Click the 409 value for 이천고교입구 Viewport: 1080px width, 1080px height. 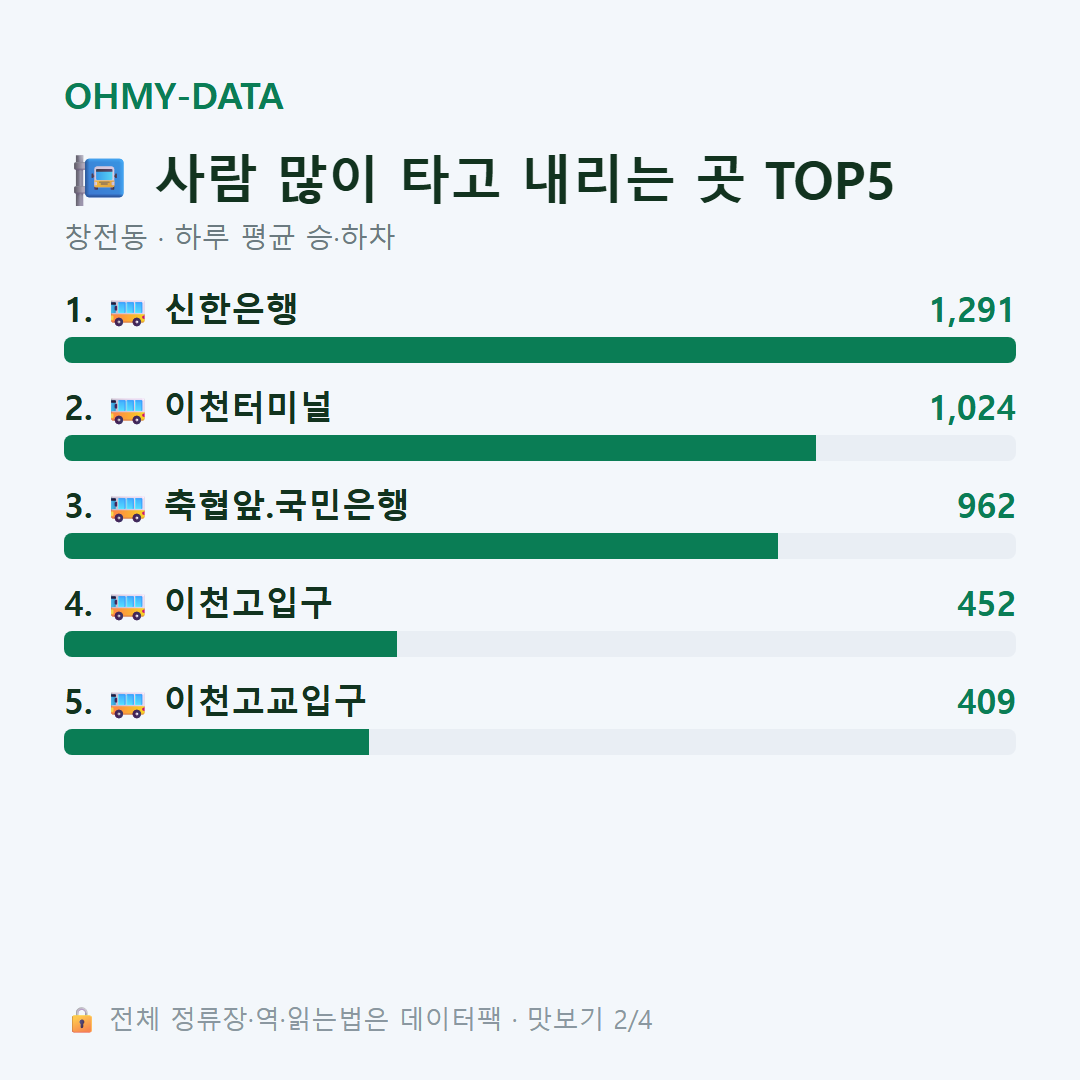click(x=986, y=702)
